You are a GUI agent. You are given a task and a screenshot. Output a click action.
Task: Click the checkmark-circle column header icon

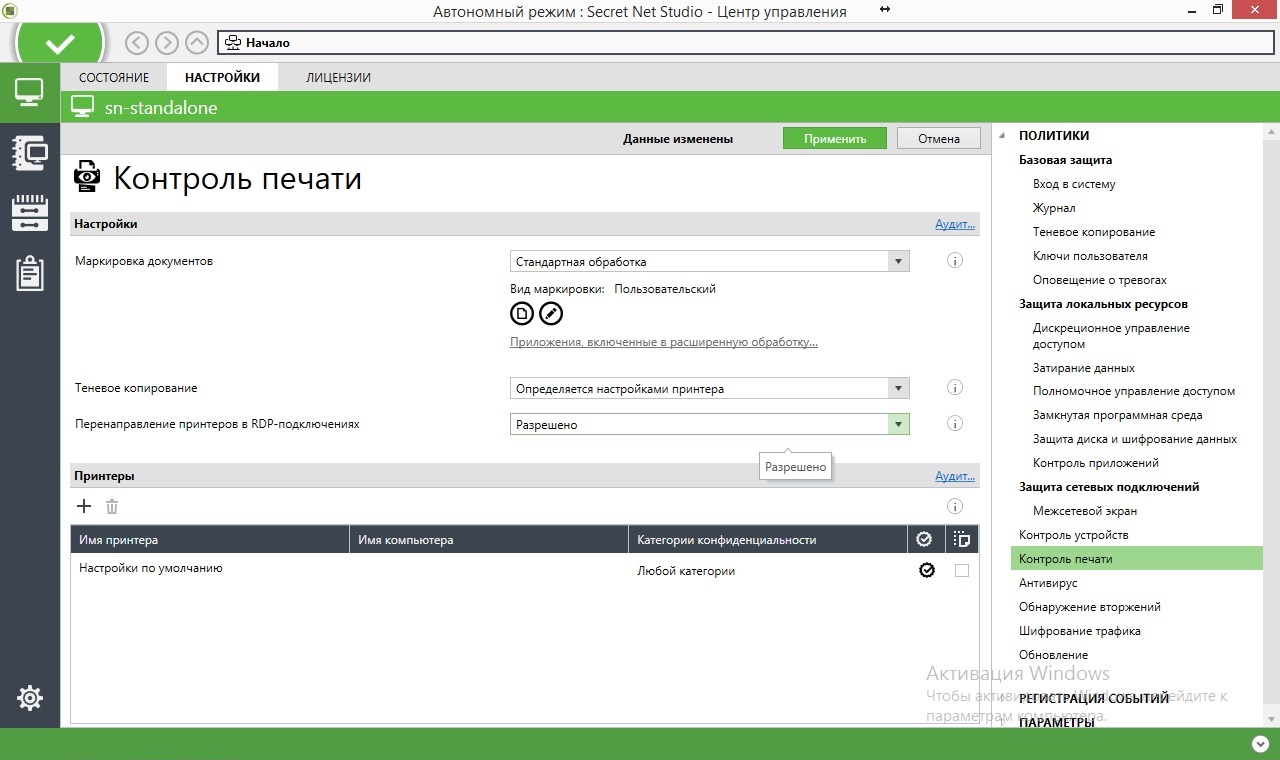(x=924, y=540)
